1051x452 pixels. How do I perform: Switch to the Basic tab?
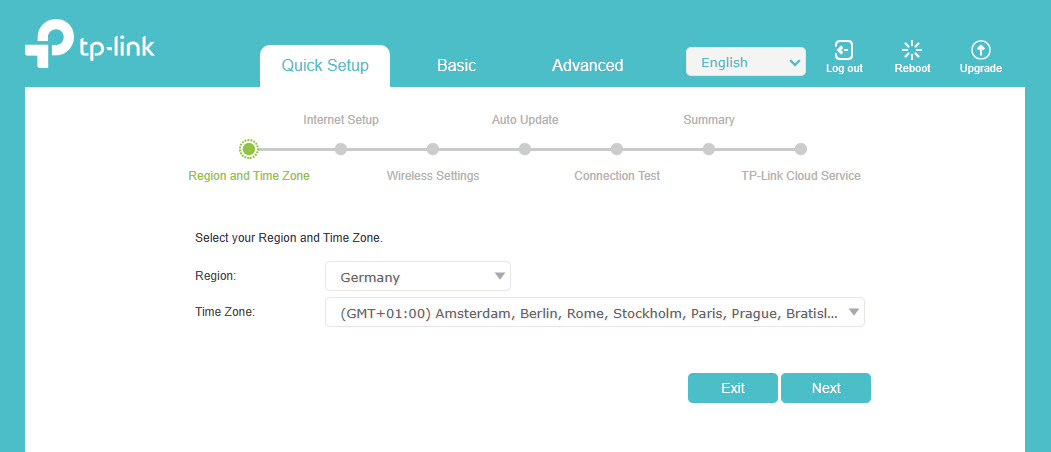click(x=456, y=66)
